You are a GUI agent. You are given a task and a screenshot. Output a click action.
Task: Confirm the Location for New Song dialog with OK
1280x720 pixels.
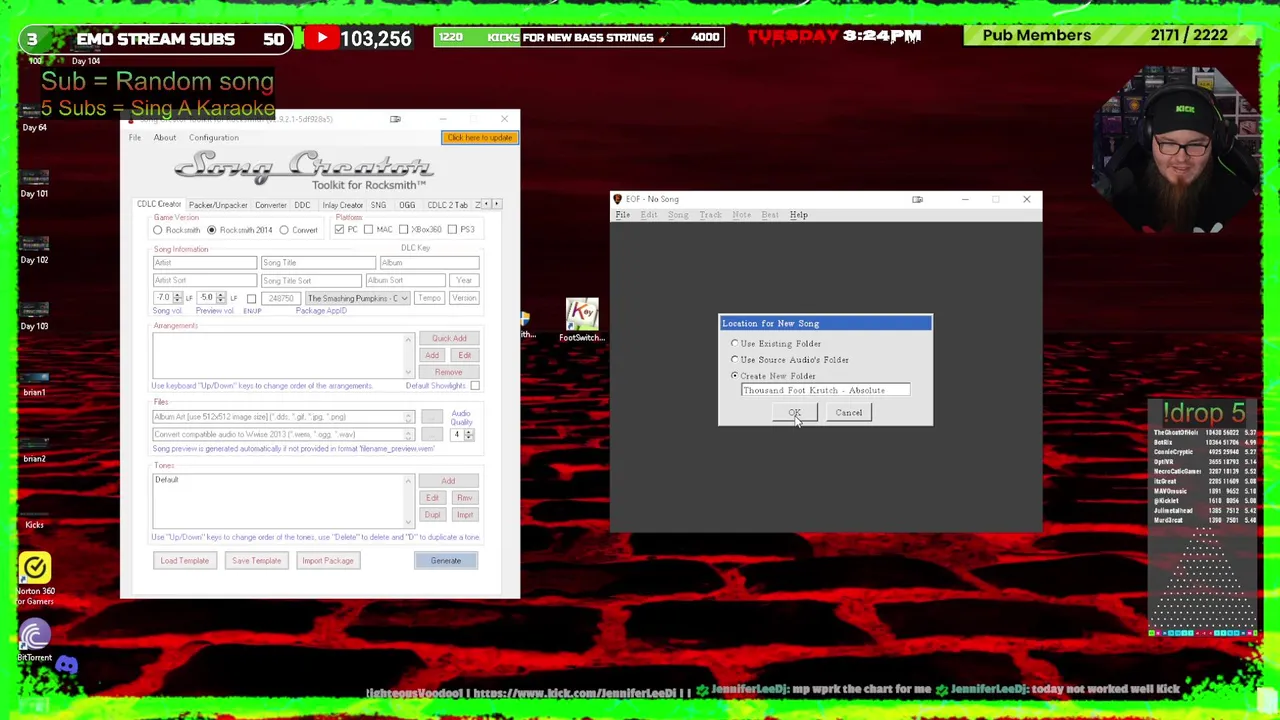coord(795,413)
